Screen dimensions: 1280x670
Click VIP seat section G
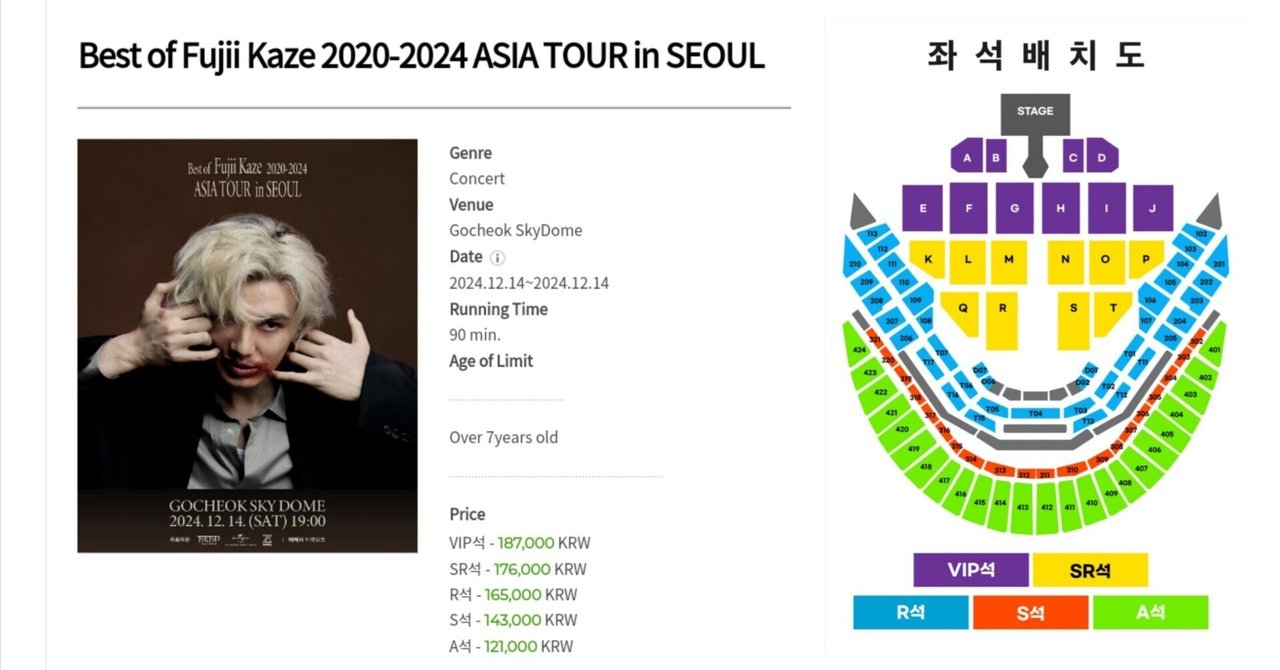tap(1014, 208)
